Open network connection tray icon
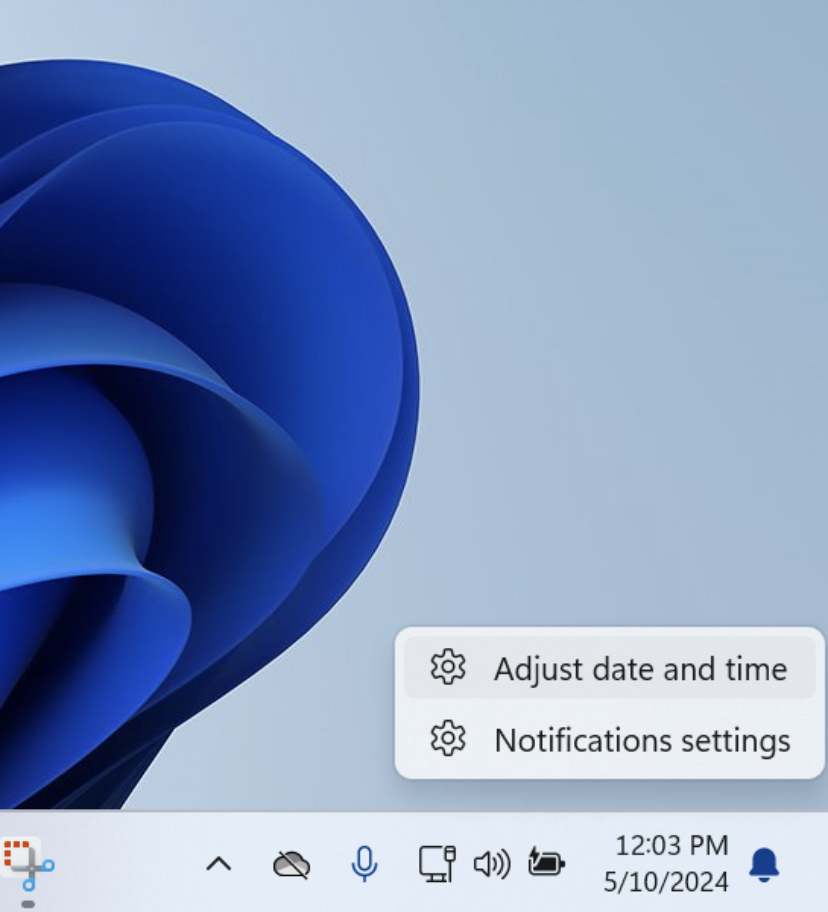This screenshot has width=828, height=912. 437,864
